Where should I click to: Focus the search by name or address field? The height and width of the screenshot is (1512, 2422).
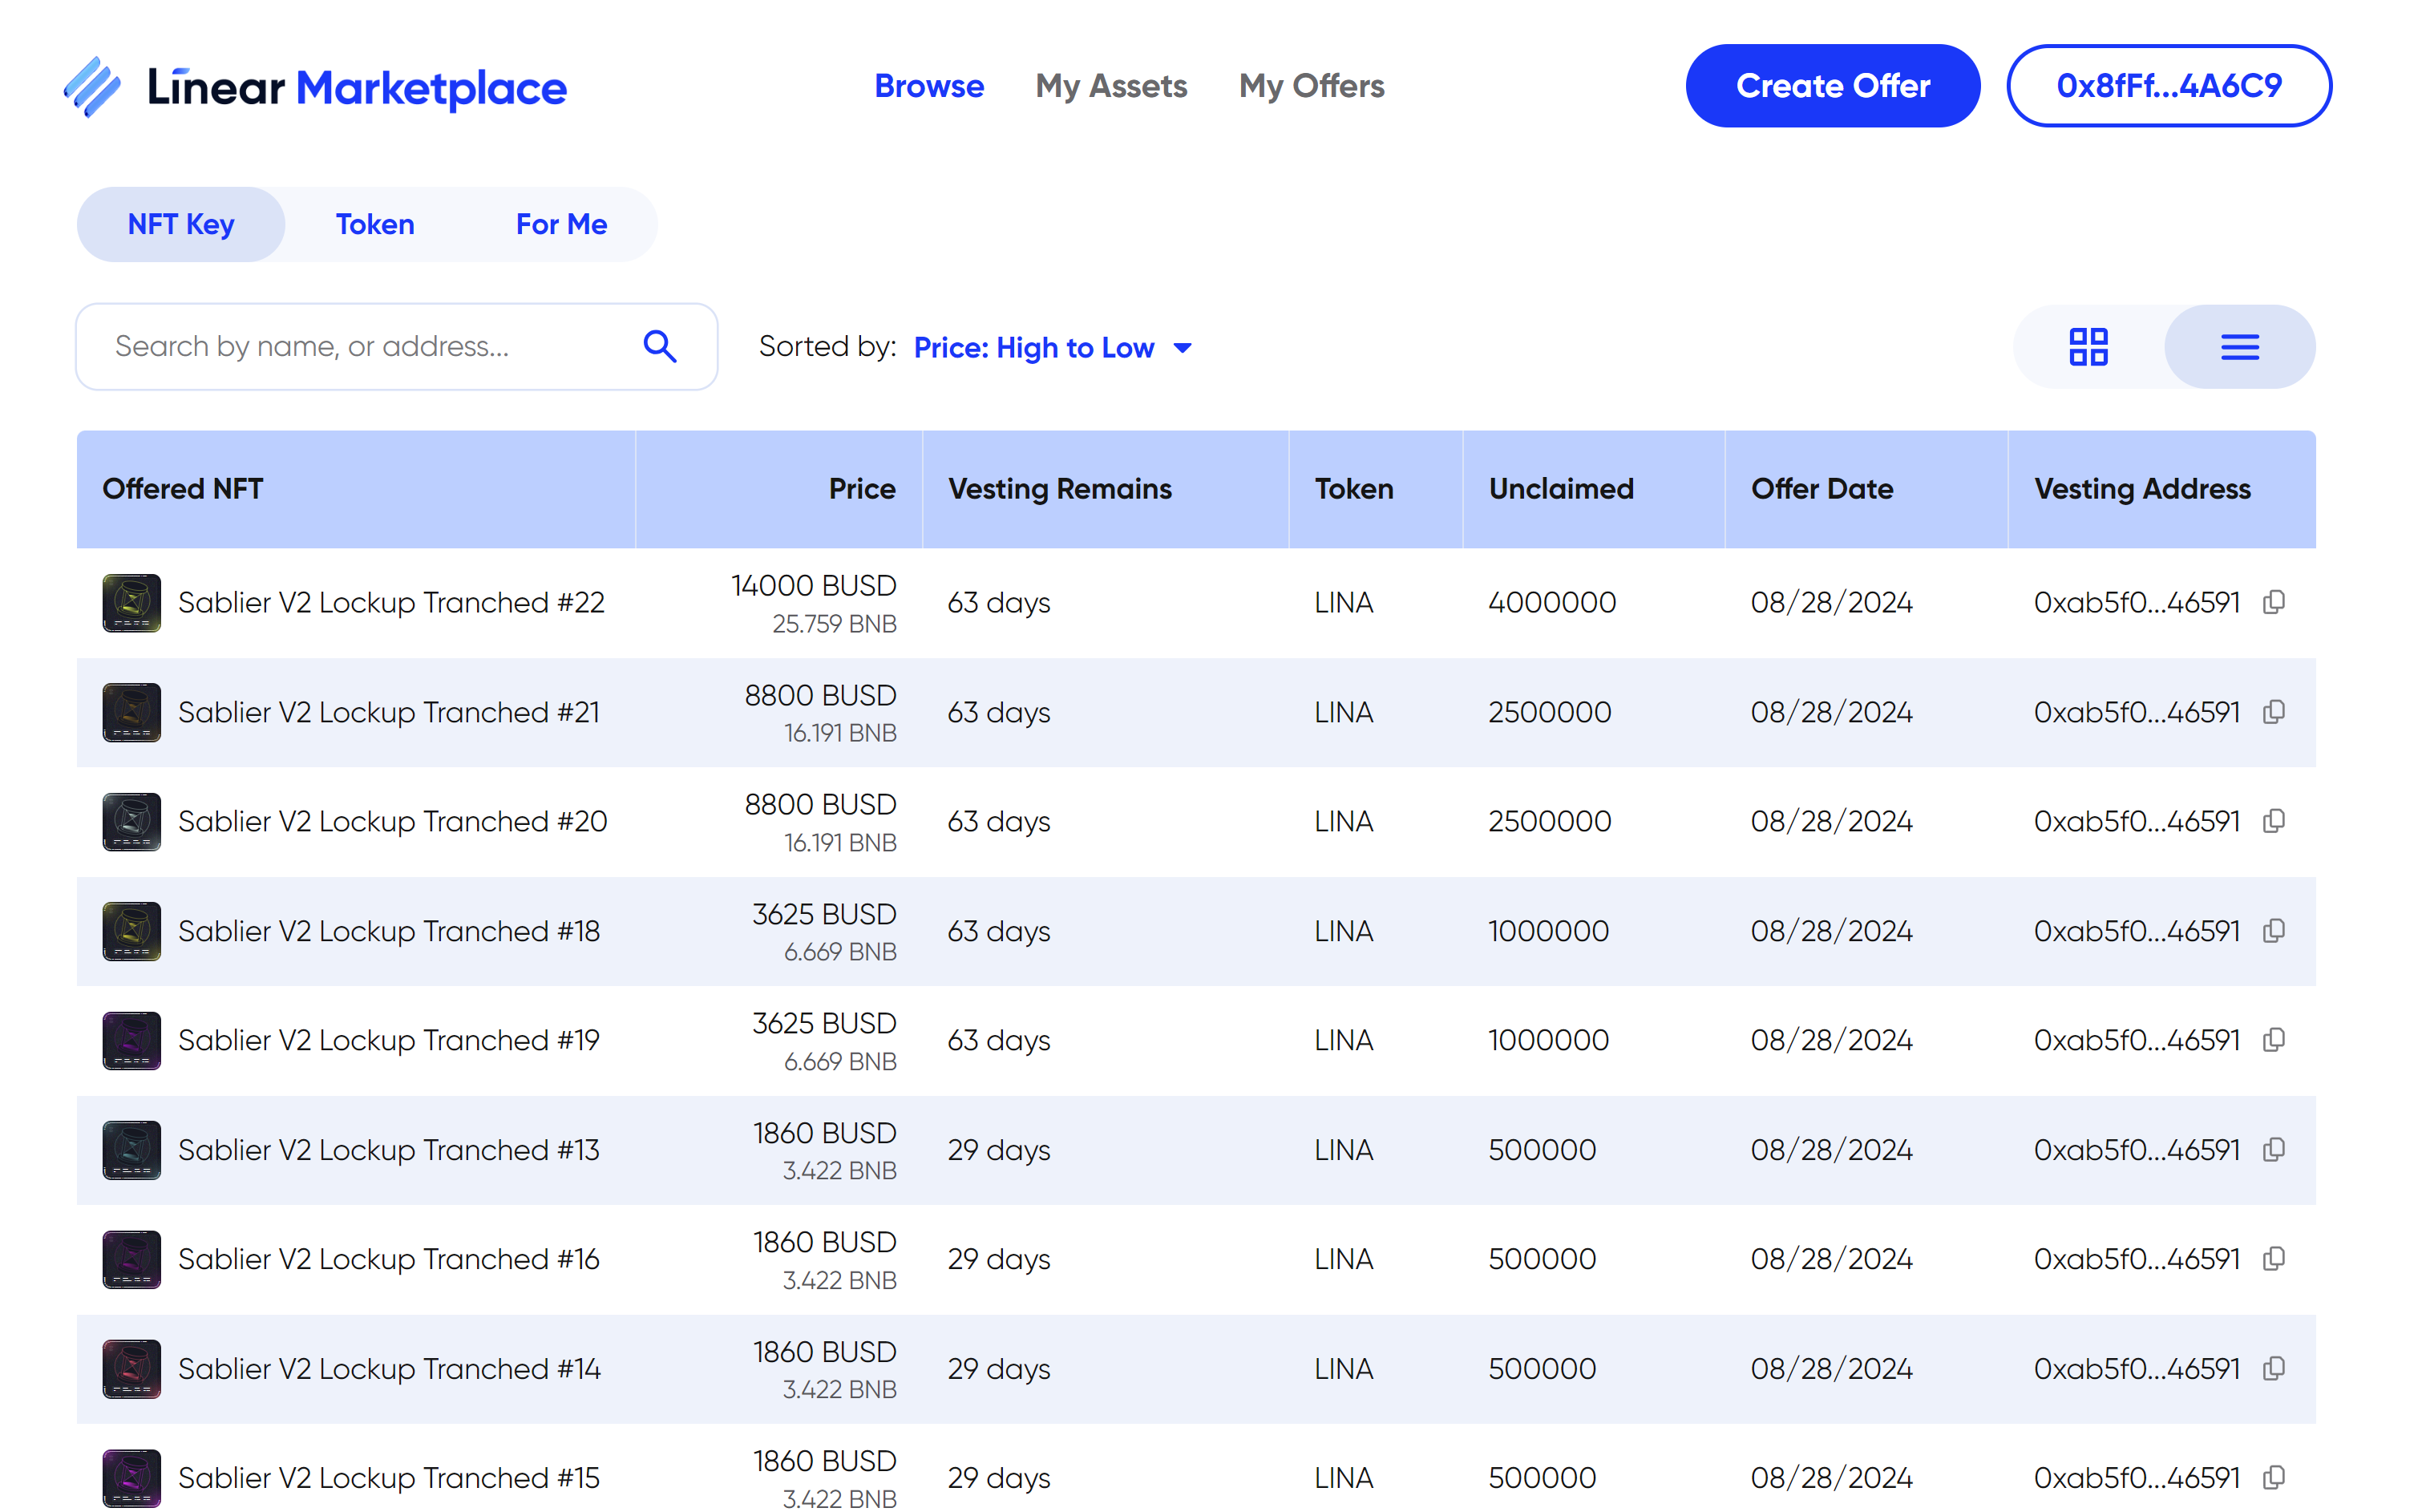[396, 346]
